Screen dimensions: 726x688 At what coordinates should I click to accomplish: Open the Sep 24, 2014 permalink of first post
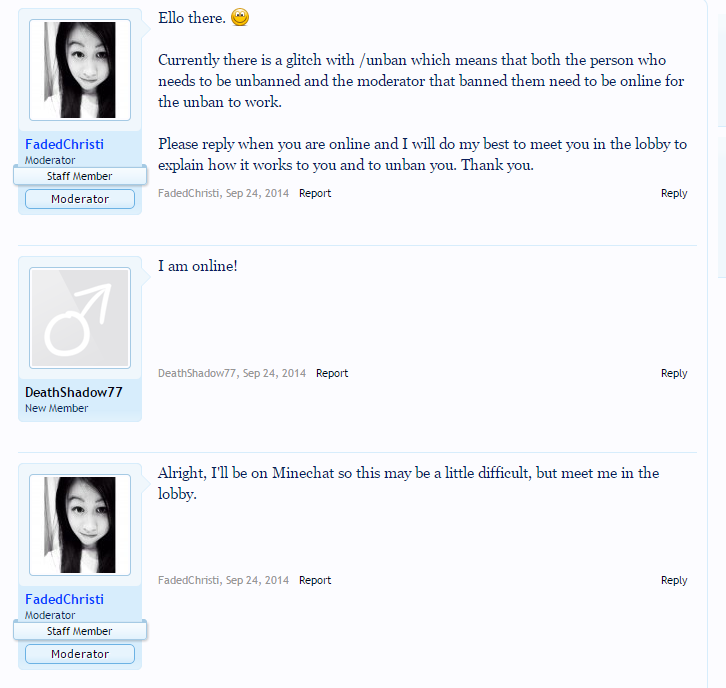click(257, 193)
